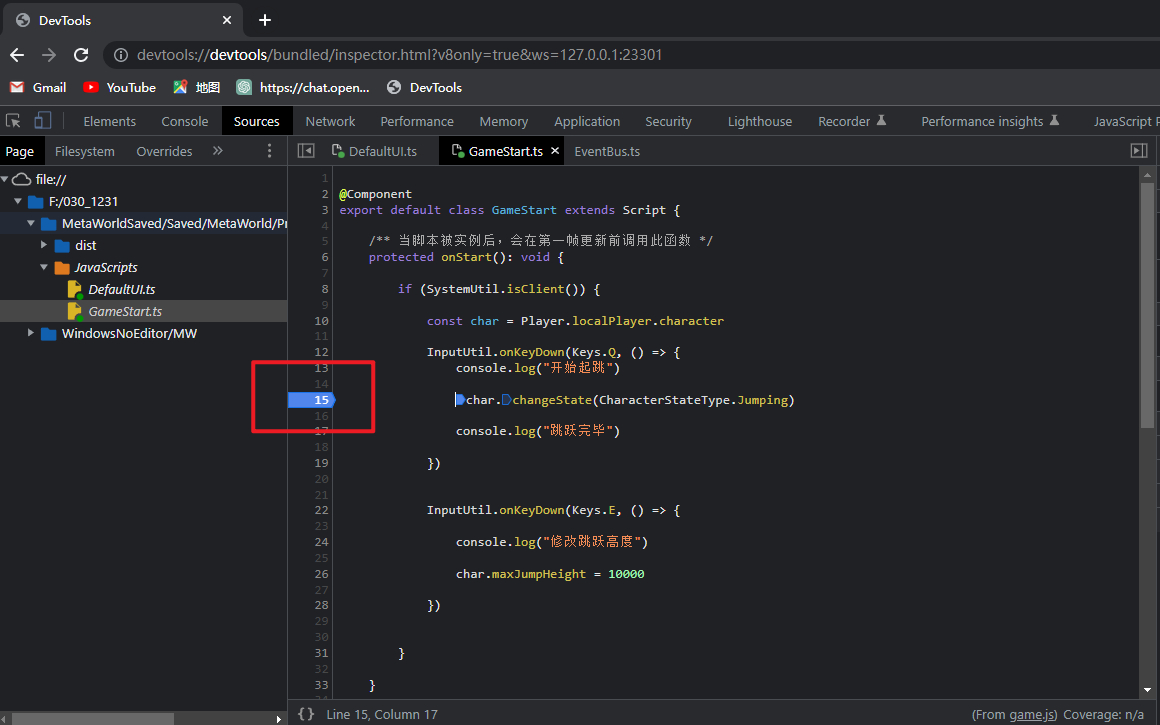This screenshot has width=1160, height=725.
Task: Switch to the Security panel
Action: coord(668,121)
